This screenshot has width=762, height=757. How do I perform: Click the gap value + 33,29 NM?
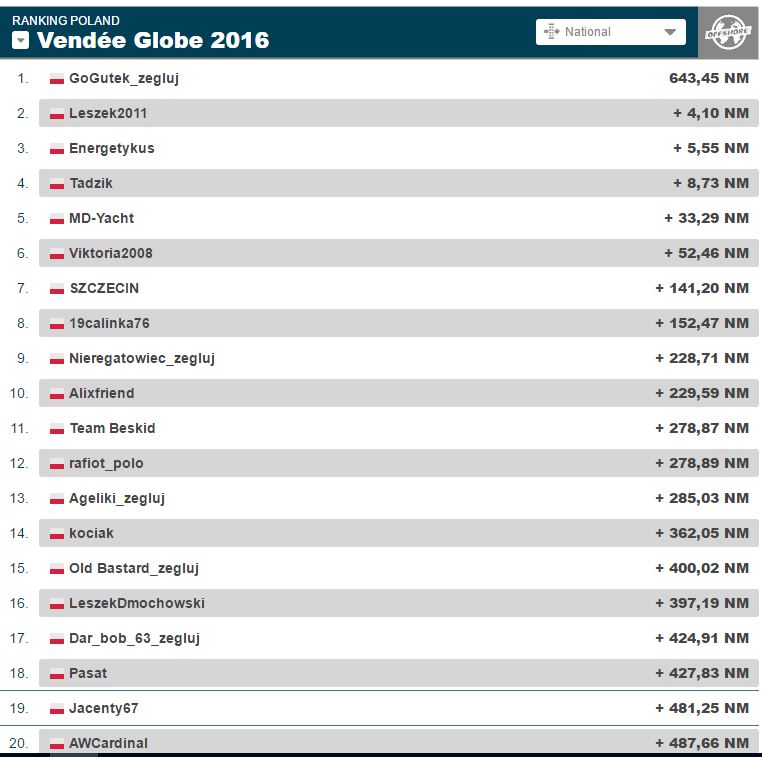[707, 218]
